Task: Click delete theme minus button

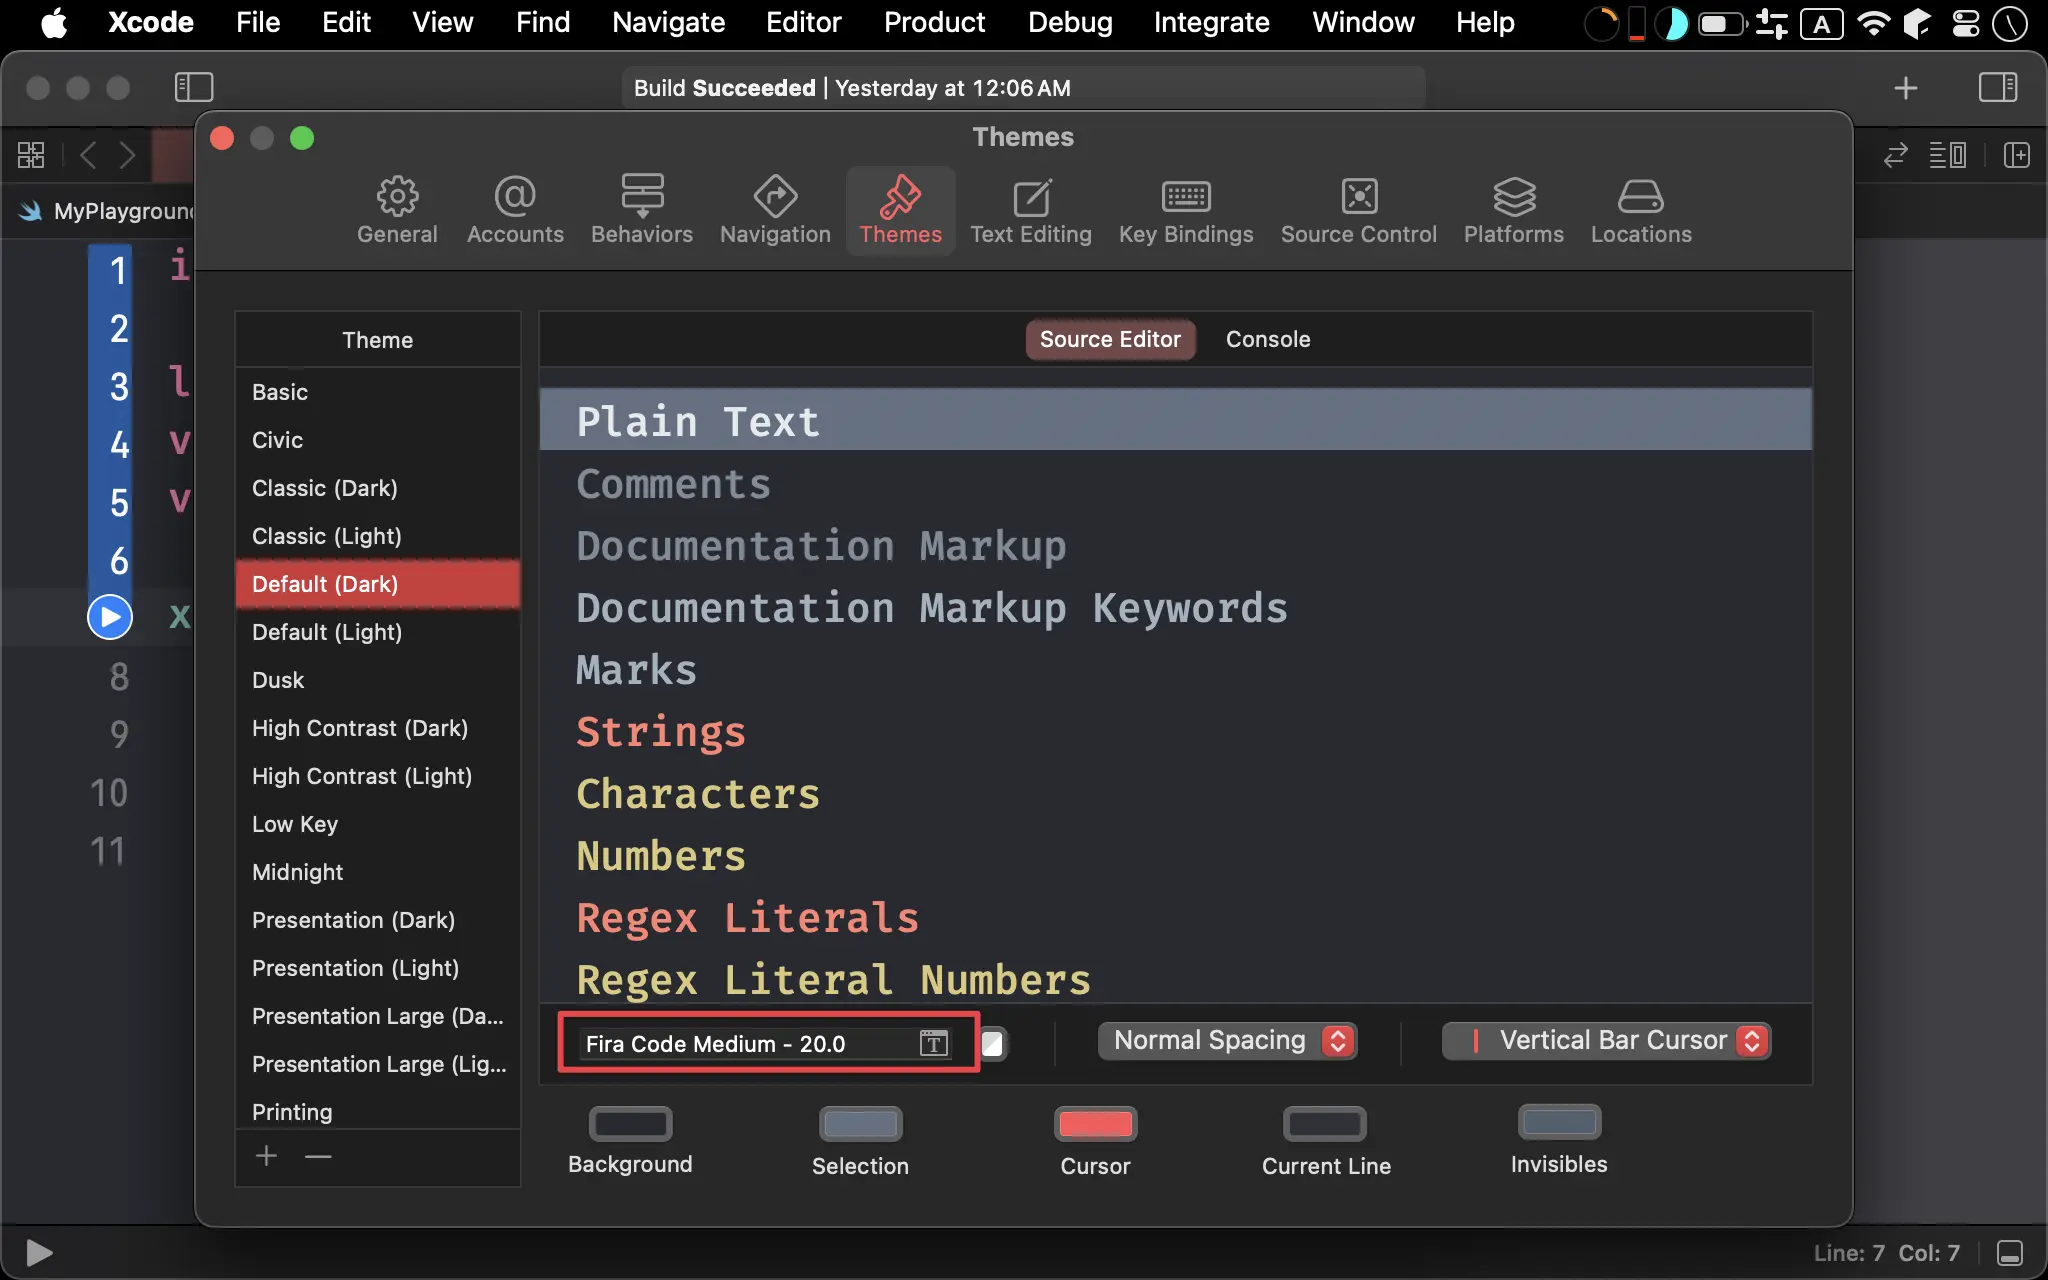Action: click(x=318, y=1155)
